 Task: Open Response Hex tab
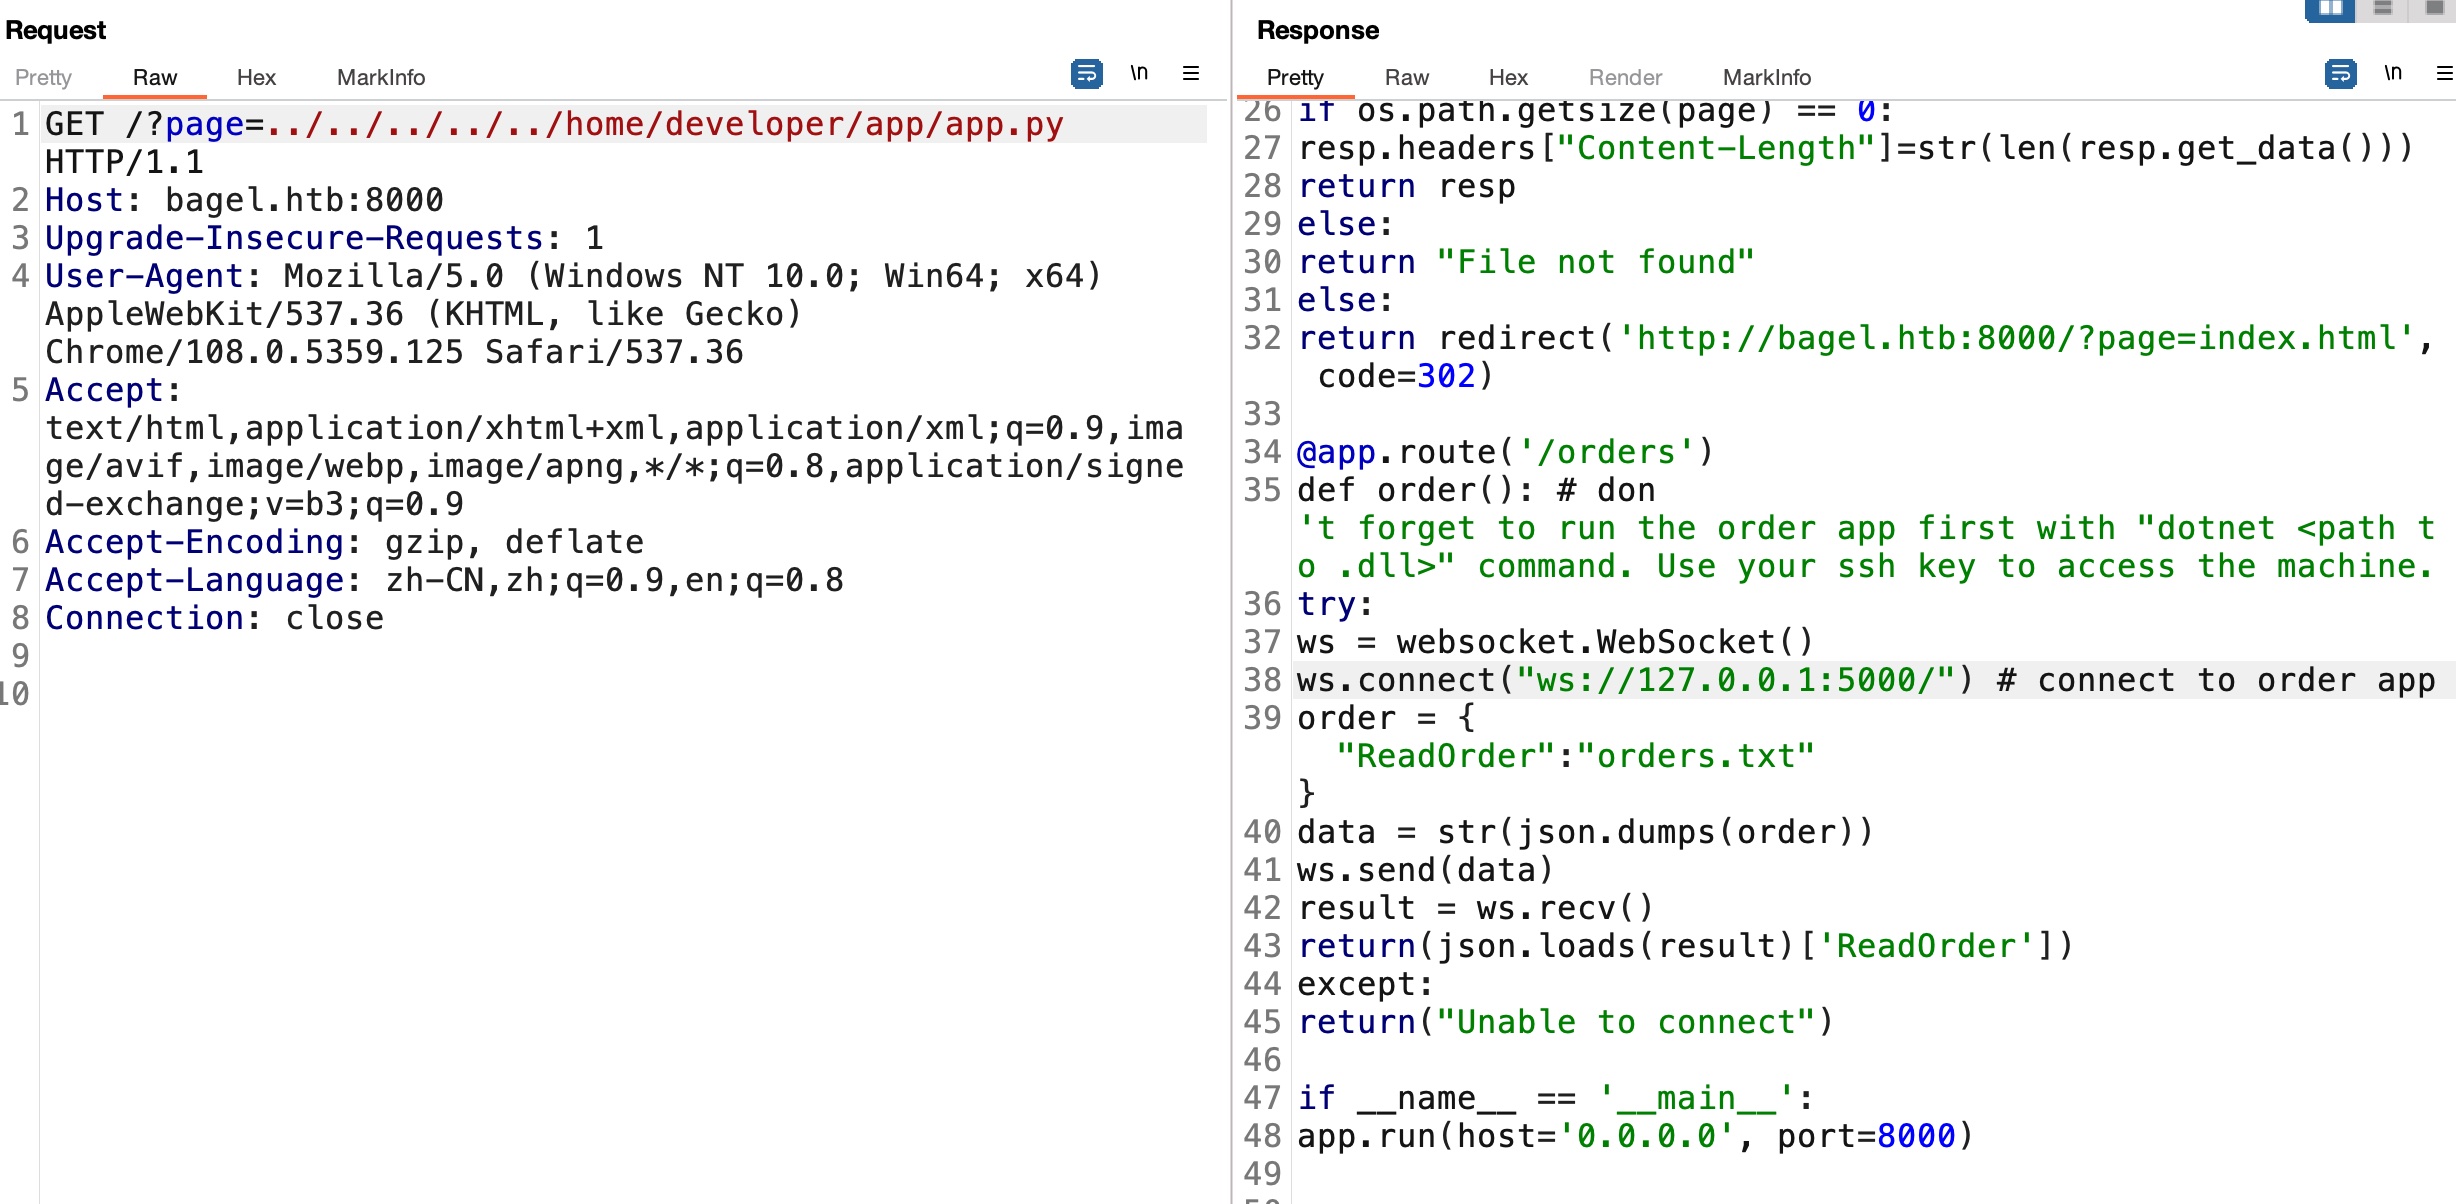[x=1507, y=77]
